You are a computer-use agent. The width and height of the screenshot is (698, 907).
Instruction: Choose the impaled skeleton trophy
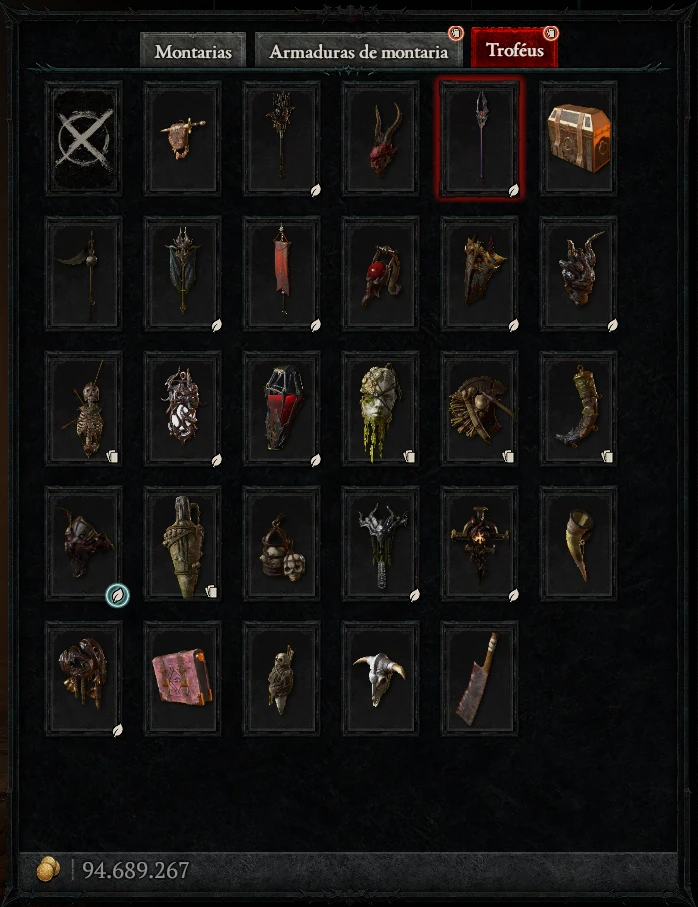pyautogui.click(x=84, y=408)
